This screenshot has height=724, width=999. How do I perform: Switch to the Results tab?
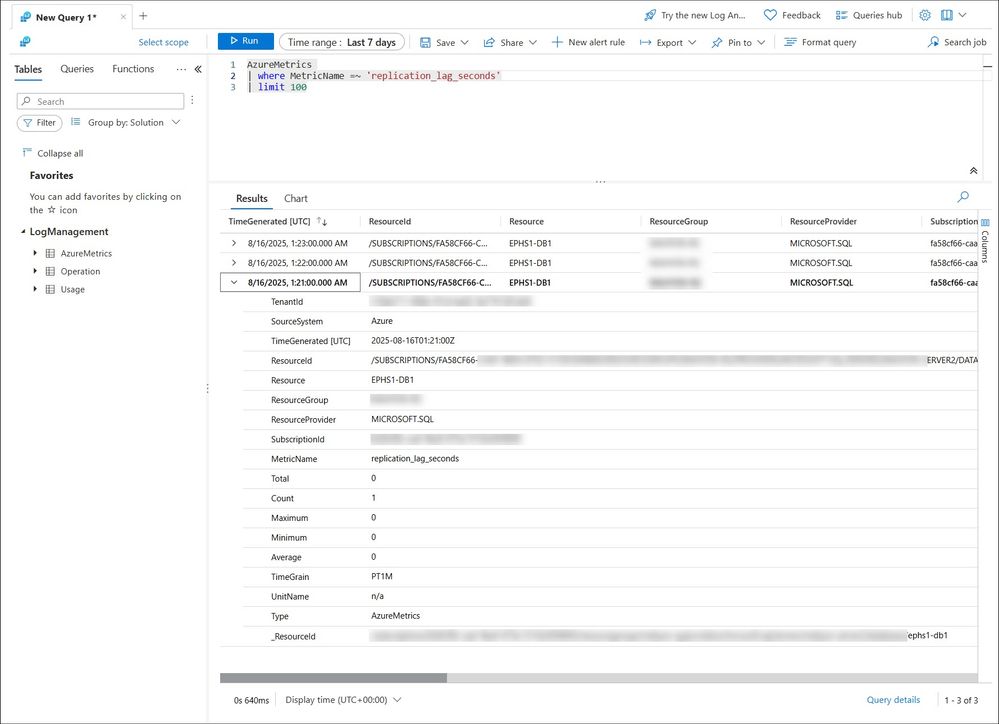[x=252, y=198]
